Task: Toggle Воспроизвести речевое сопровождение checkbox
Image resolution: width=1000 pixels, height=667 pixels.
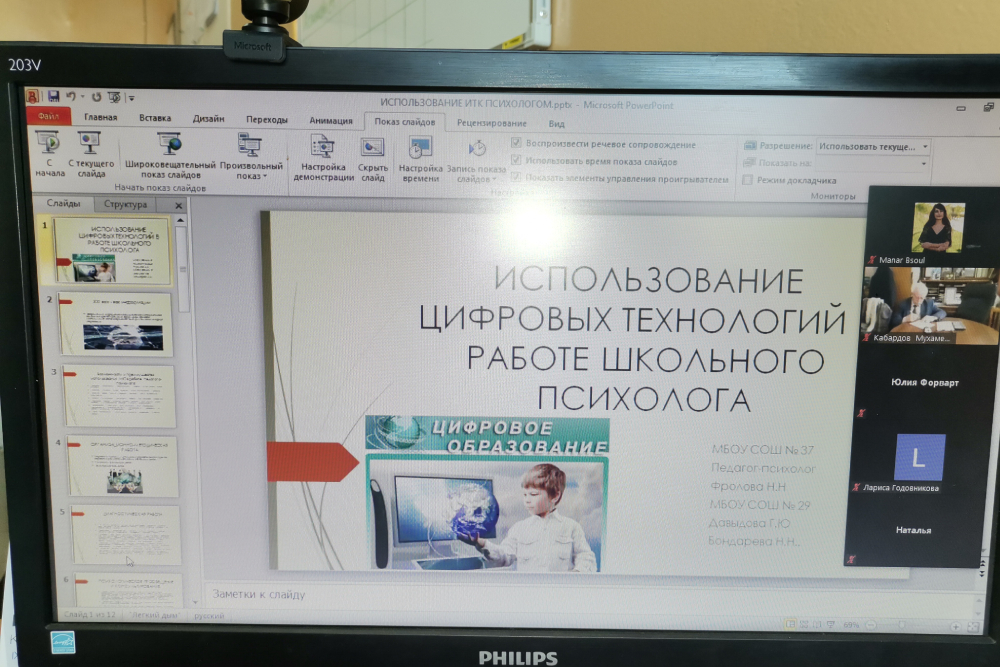Action: tap(516, 144)
